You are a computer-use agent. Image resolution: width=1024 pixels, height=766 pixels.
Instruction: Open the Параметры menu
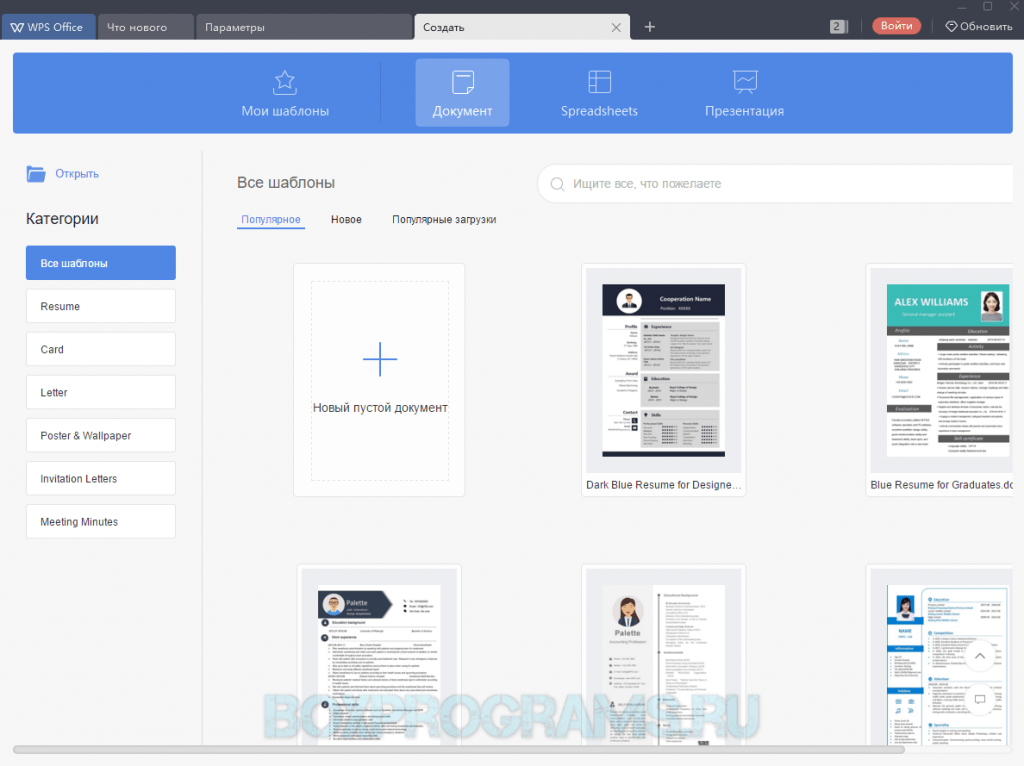[x=234, y=27]
